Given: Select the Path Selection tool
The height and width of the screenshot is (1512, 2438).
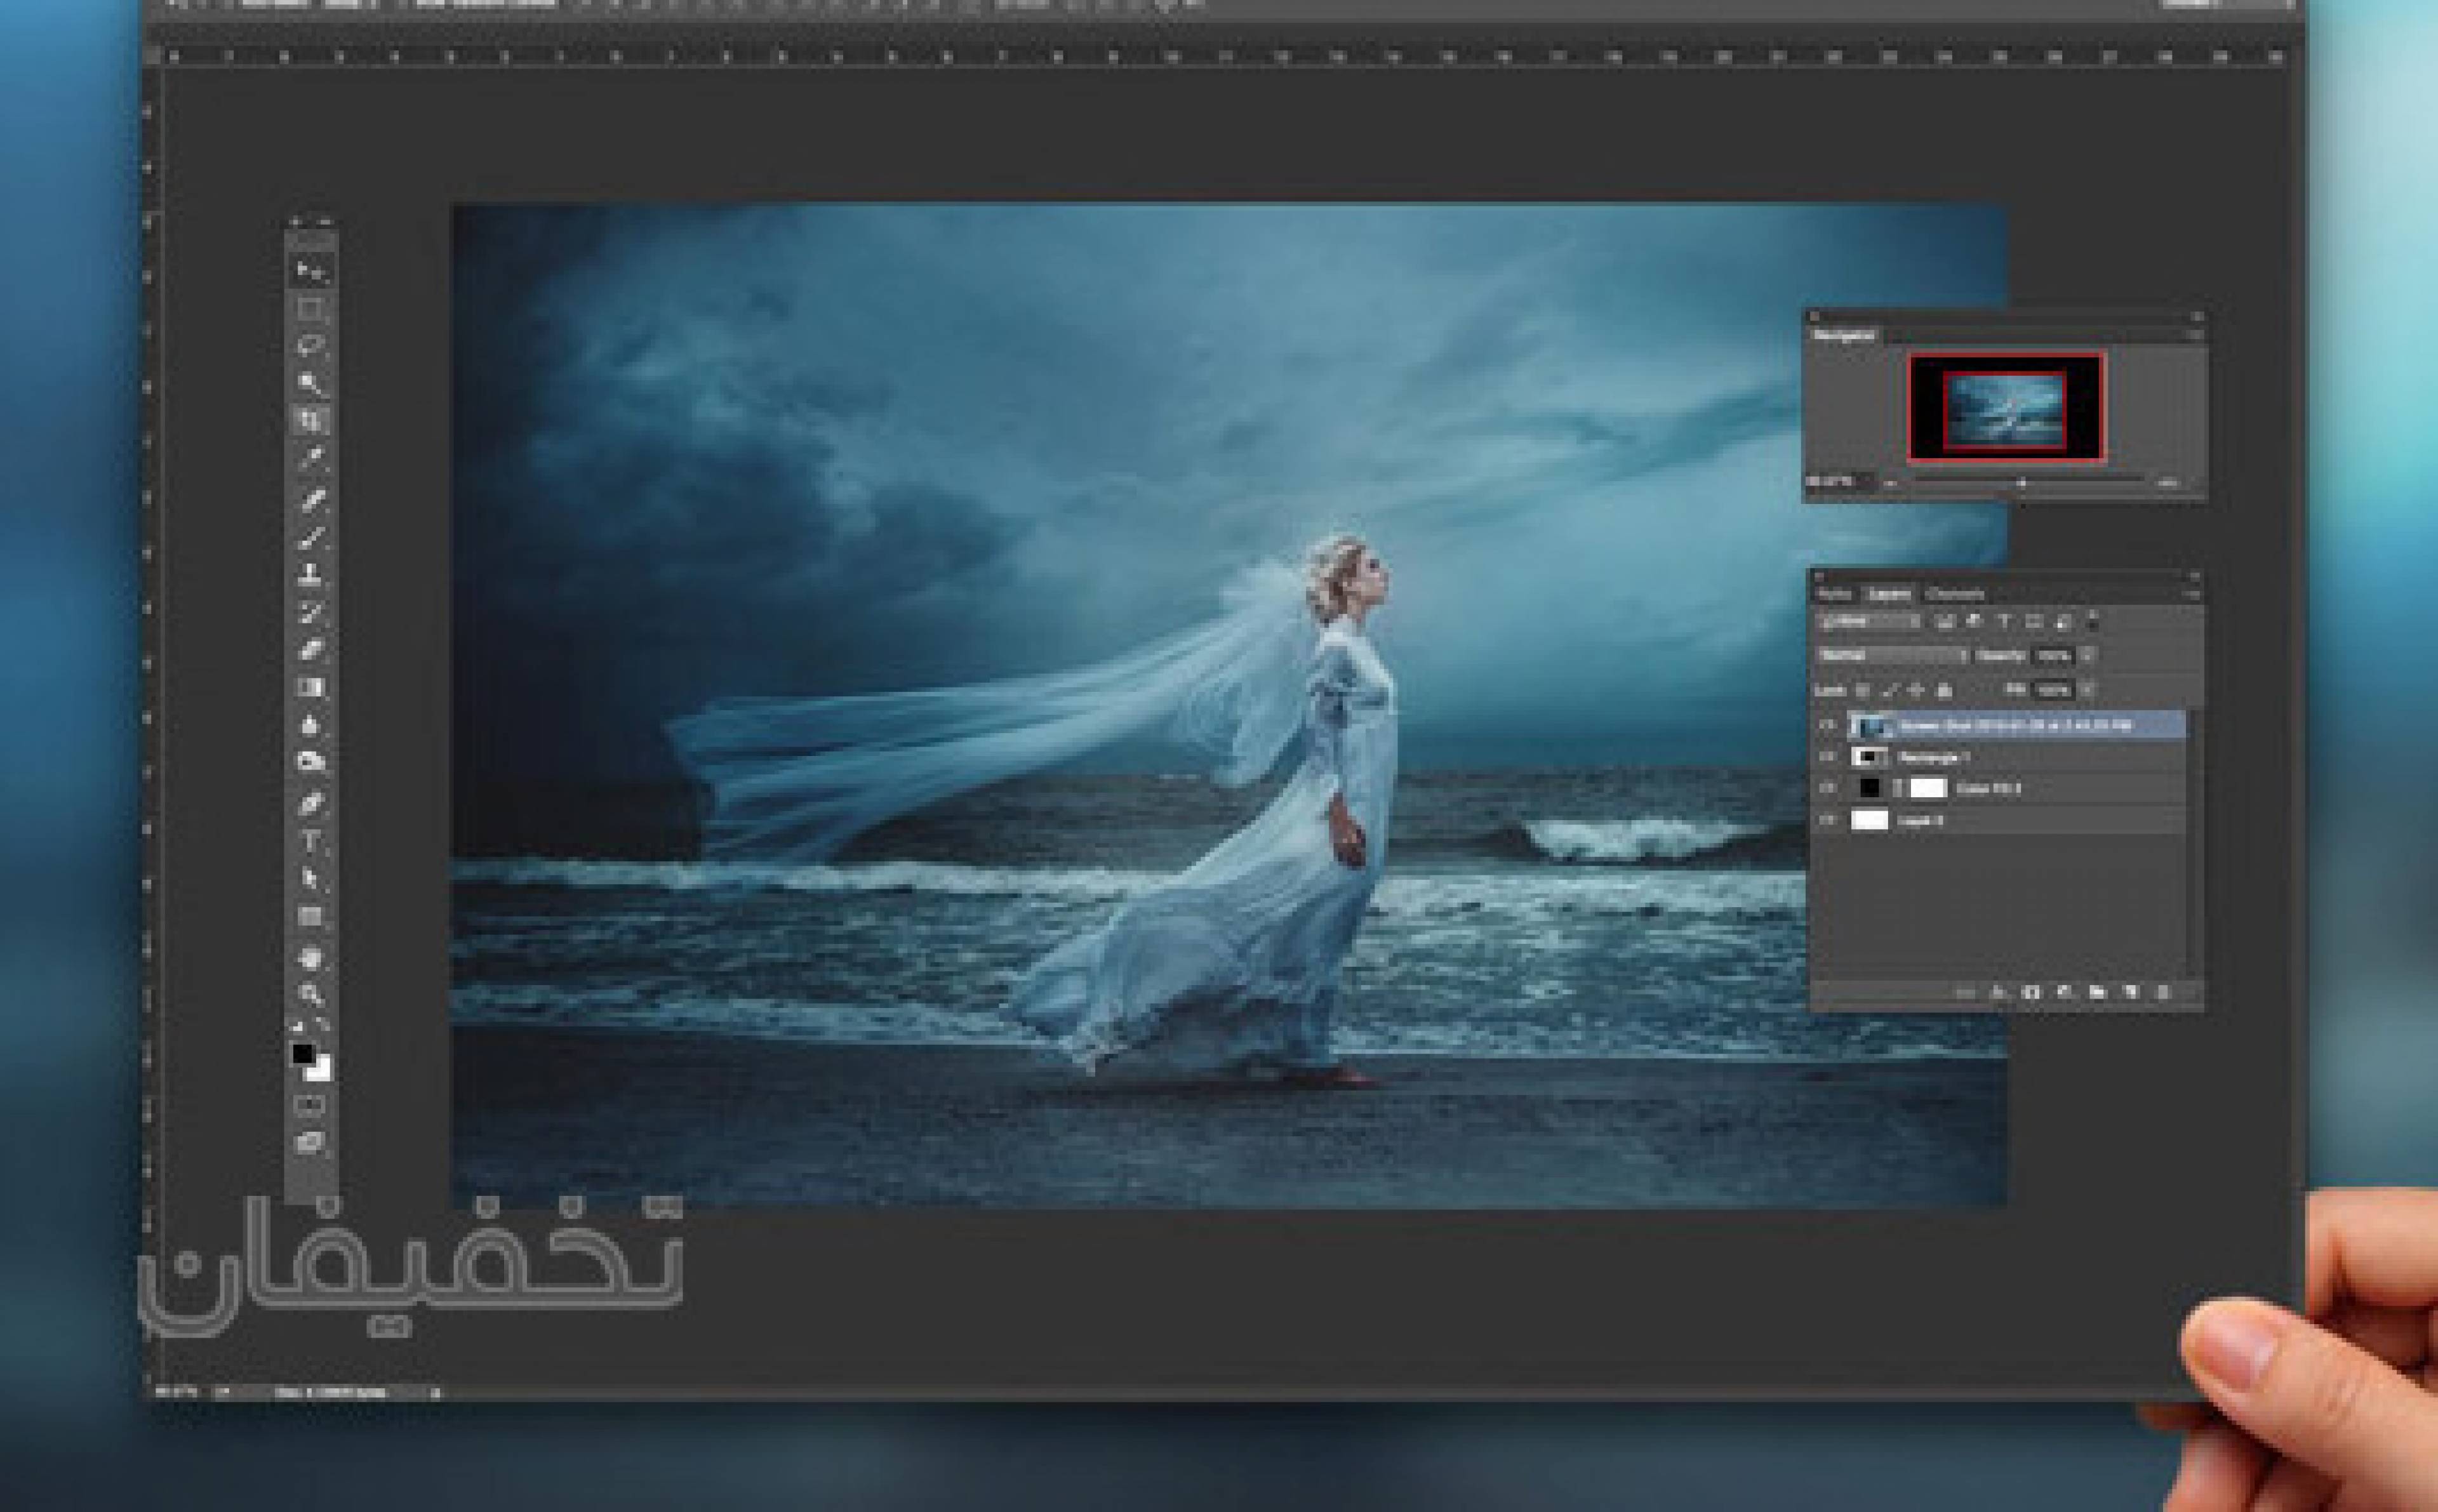Looking at the screenshot, I should coord(311,880).
